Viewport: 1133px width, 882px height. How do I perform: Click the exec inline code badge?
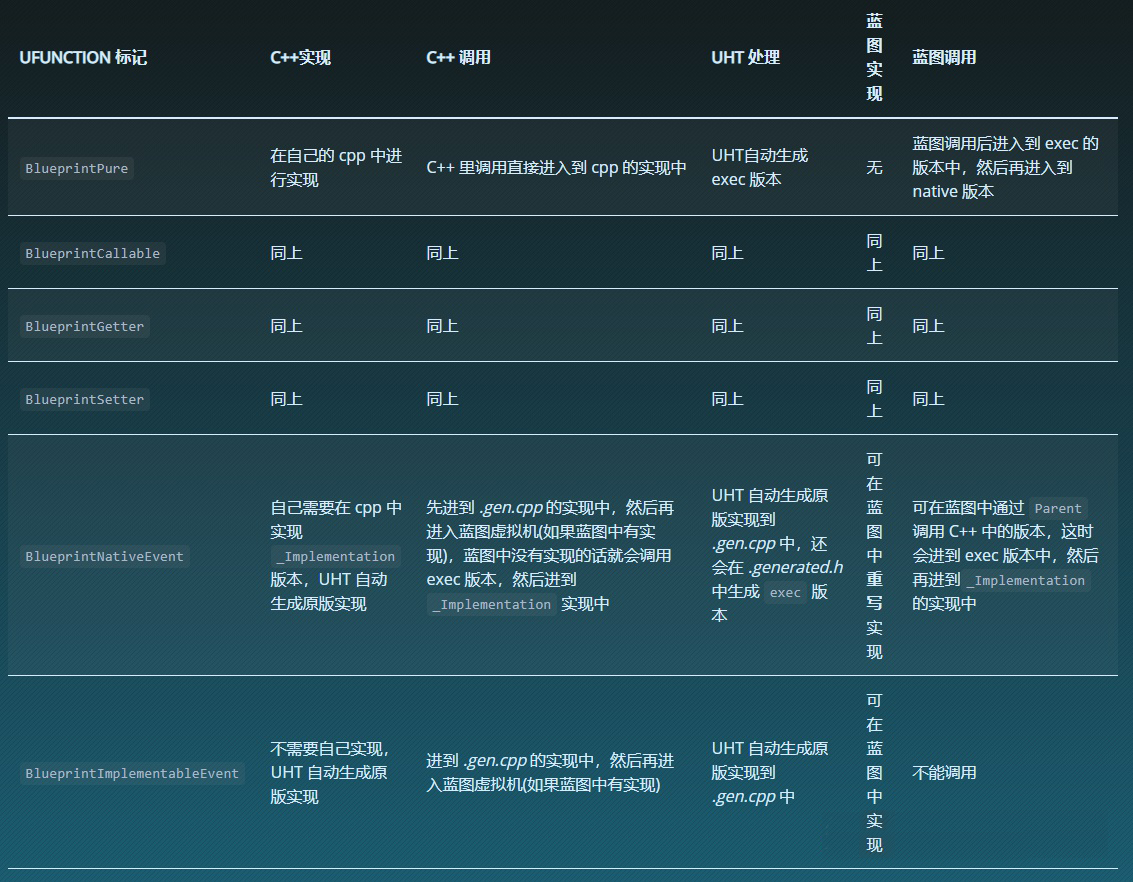coord(785,592)
